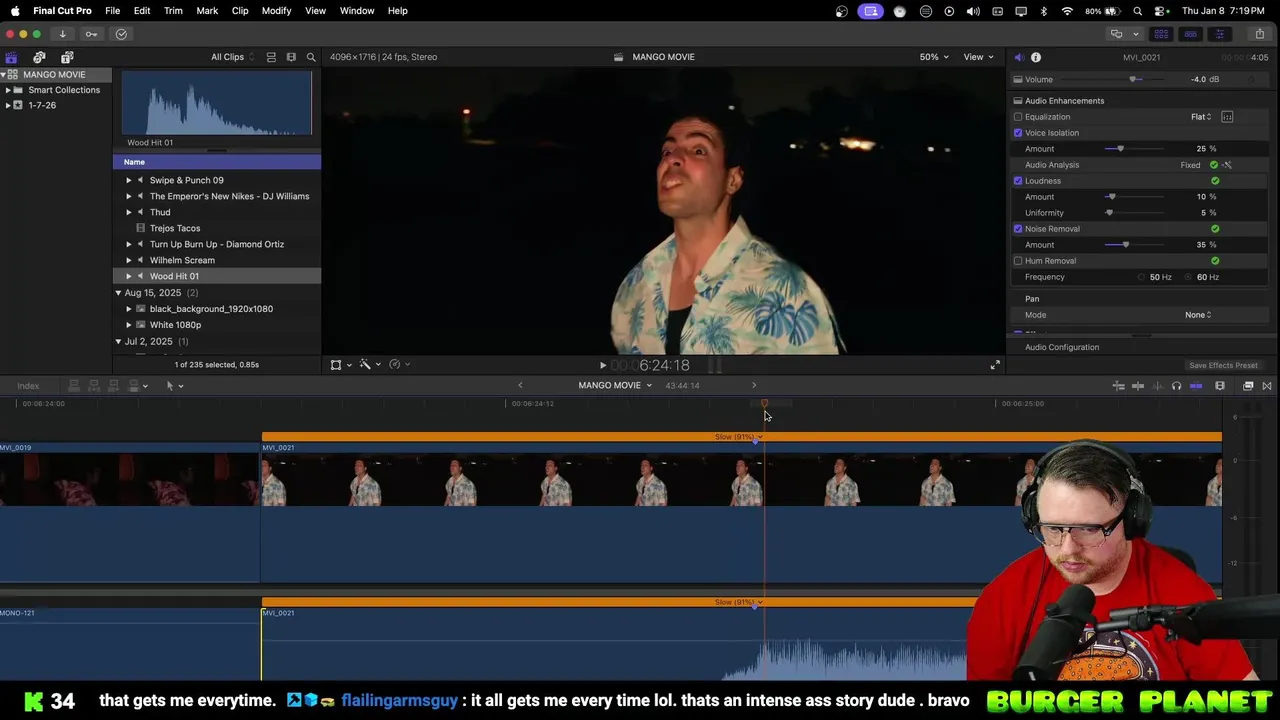Open clip appearance options in timeline
The image size is (1280, 720).
[x=1220, y=386]
